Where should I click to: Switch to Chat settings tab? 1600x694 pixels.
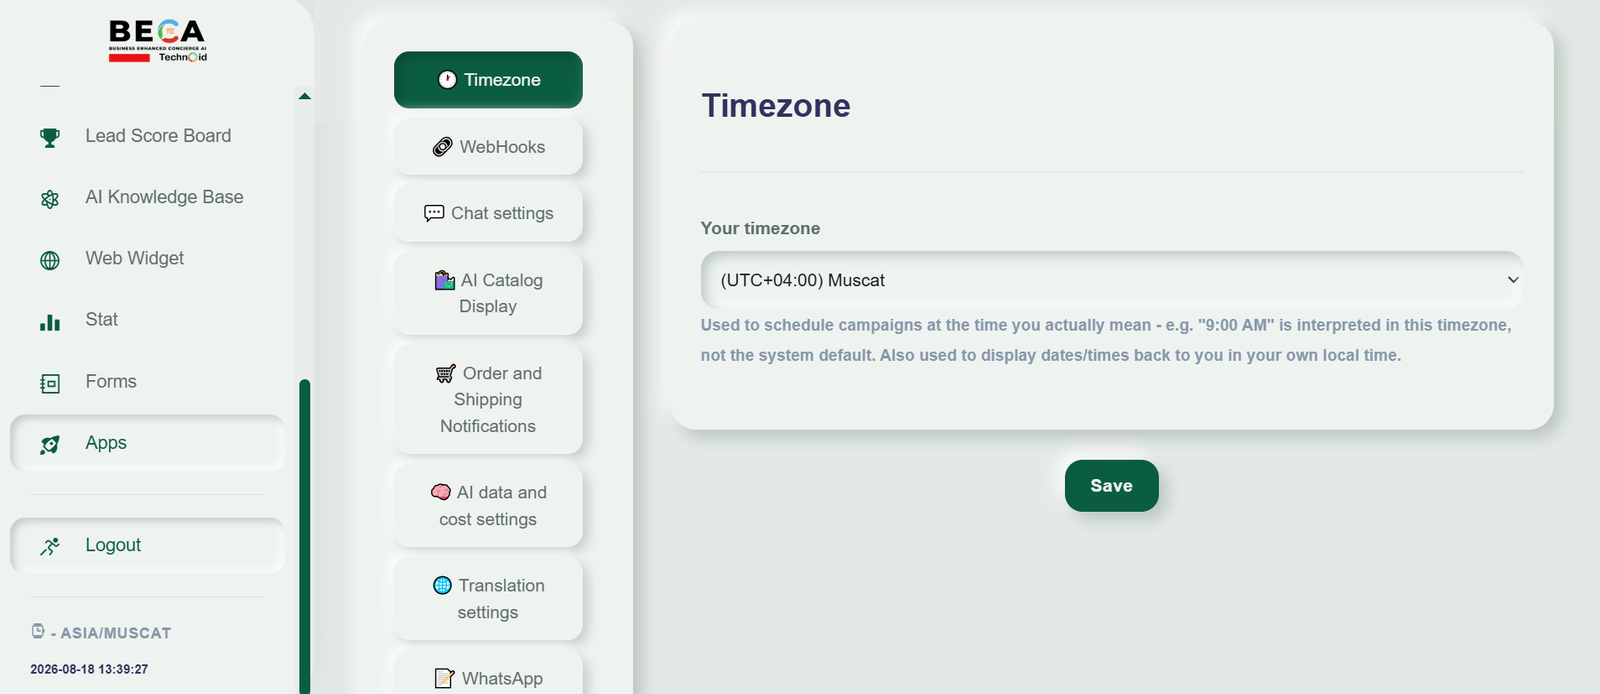488,213
